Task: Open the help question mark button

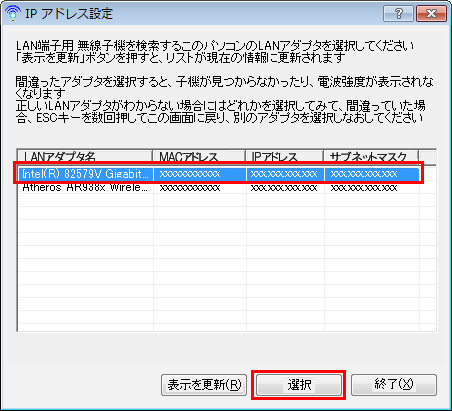Action: tap(399, 14)
